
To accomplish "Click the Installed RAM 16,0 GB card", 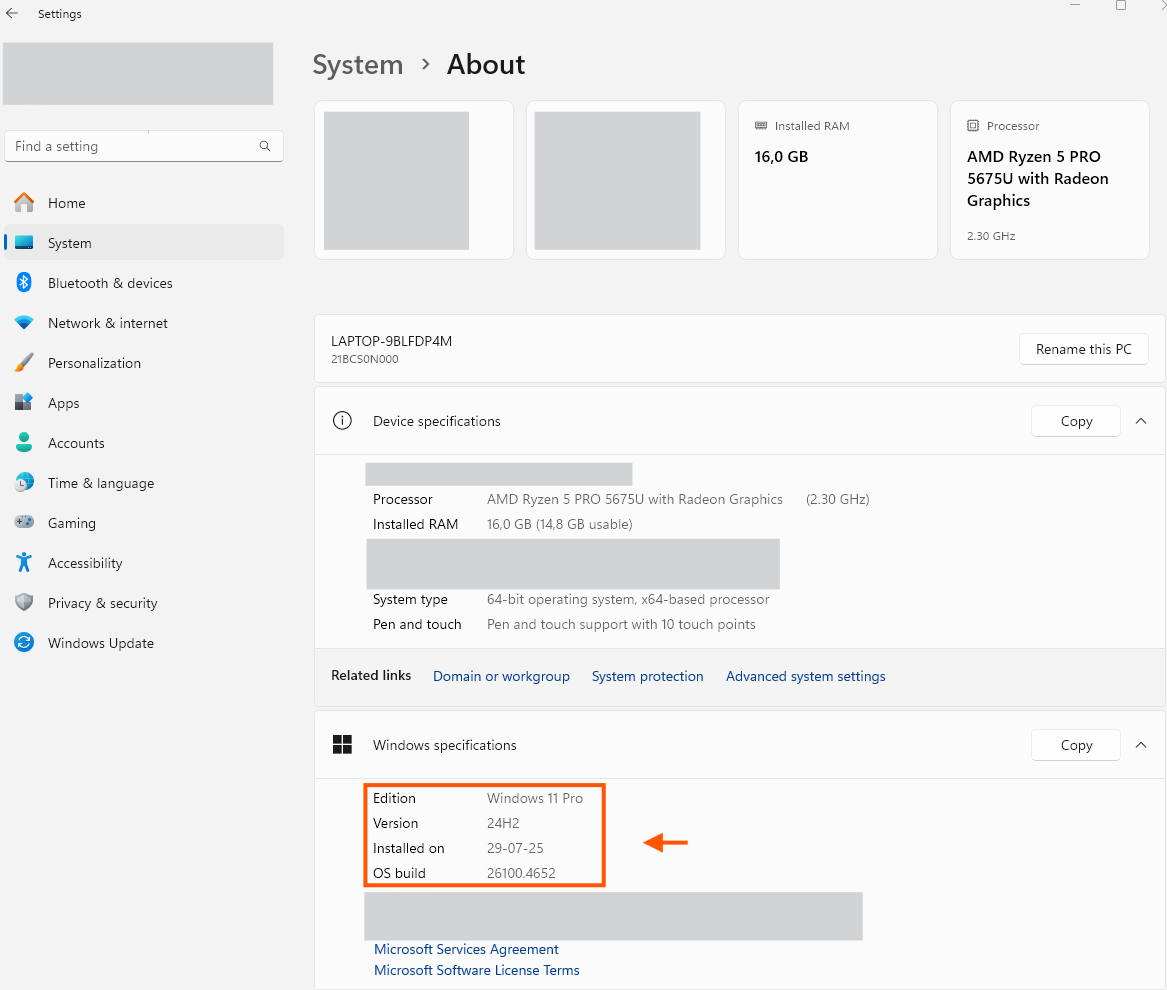I will (837, 180).
